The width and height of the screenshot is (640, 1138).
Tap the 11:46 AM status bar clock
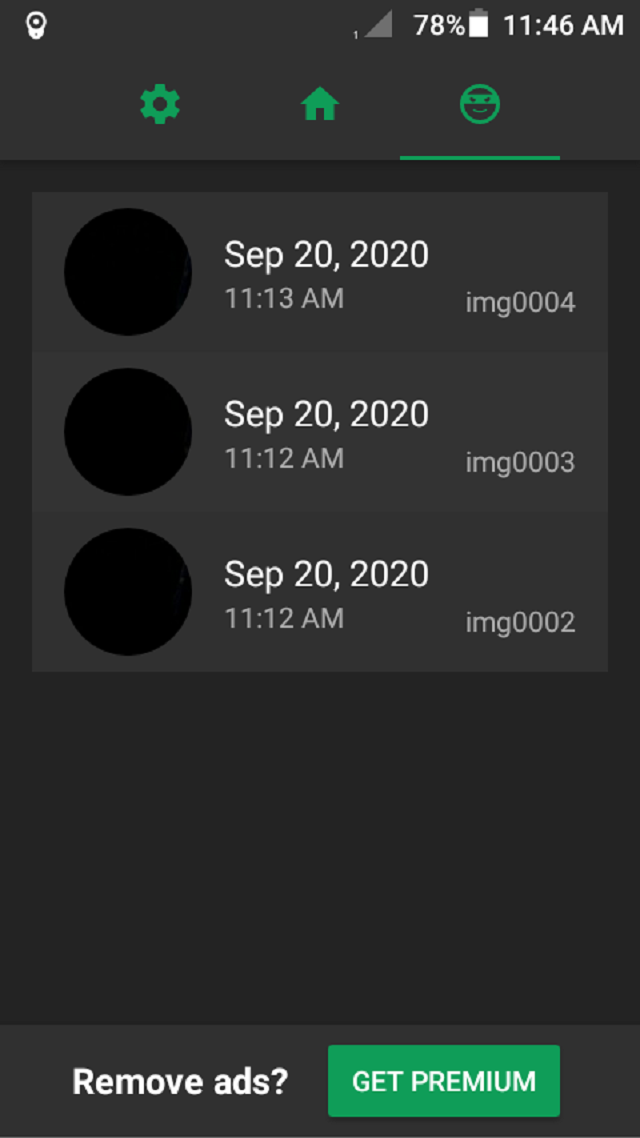563,26
